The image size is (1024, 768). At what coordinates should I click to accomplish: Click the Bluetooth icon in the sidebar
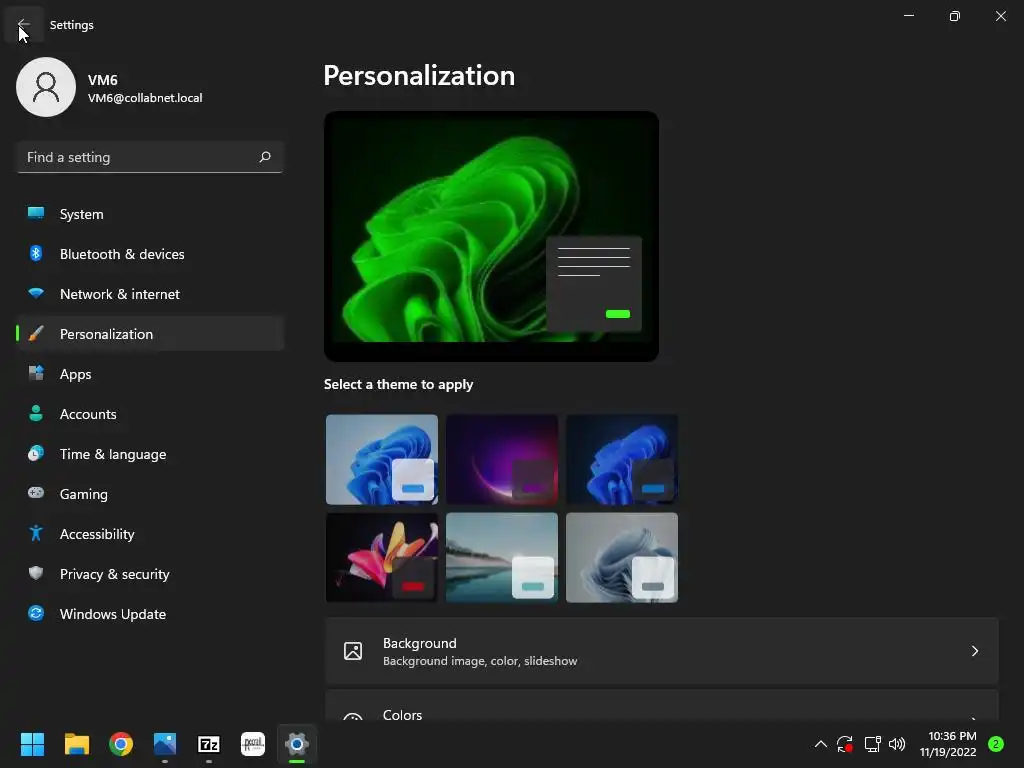[x=36, y=253]
